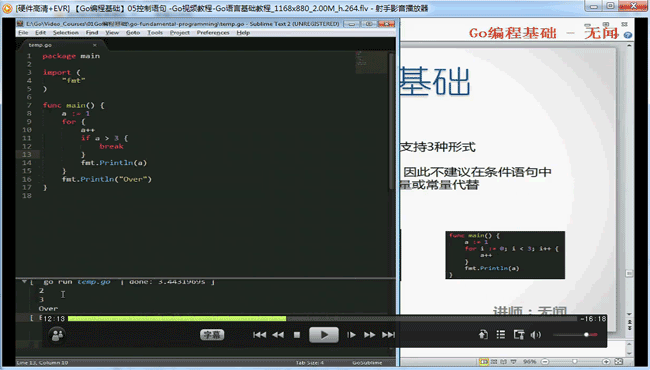Click 'GoSublime' in the status bar
Screen dimensions: 650x370
click(x=367, y=363)
